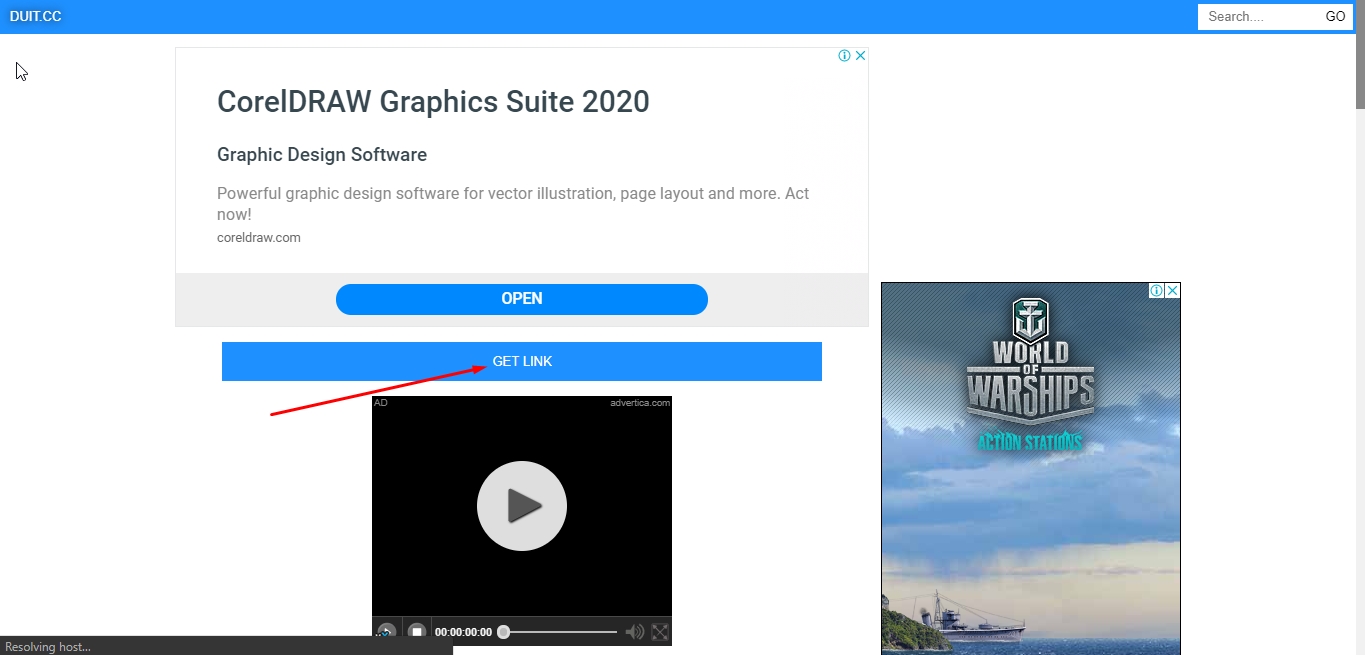Click the coreldraw.com ad URL
This screenshot has width=1365, height=655.
point(259,238)
